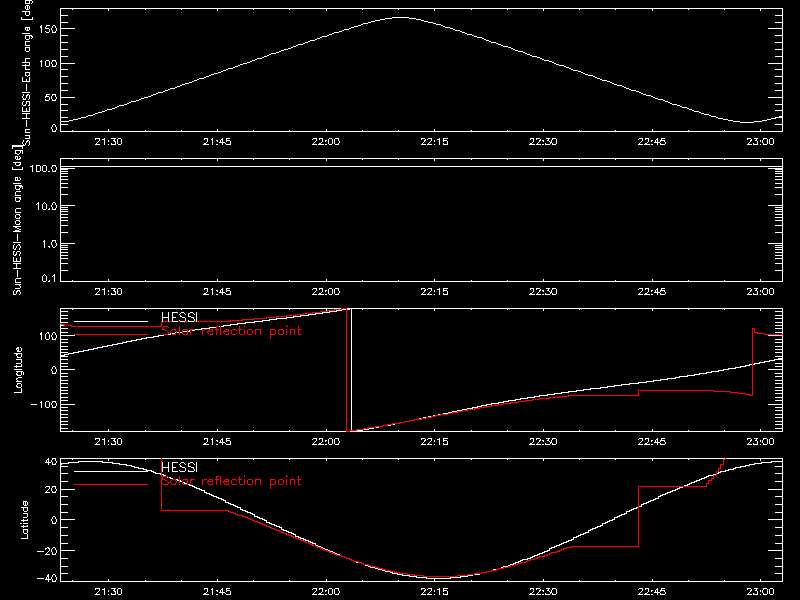Image resolution: width=800 pixels, height=600 pixels.
Task: Click 21:45 time label under Moon angle plot
Action: tap(217, 292)
